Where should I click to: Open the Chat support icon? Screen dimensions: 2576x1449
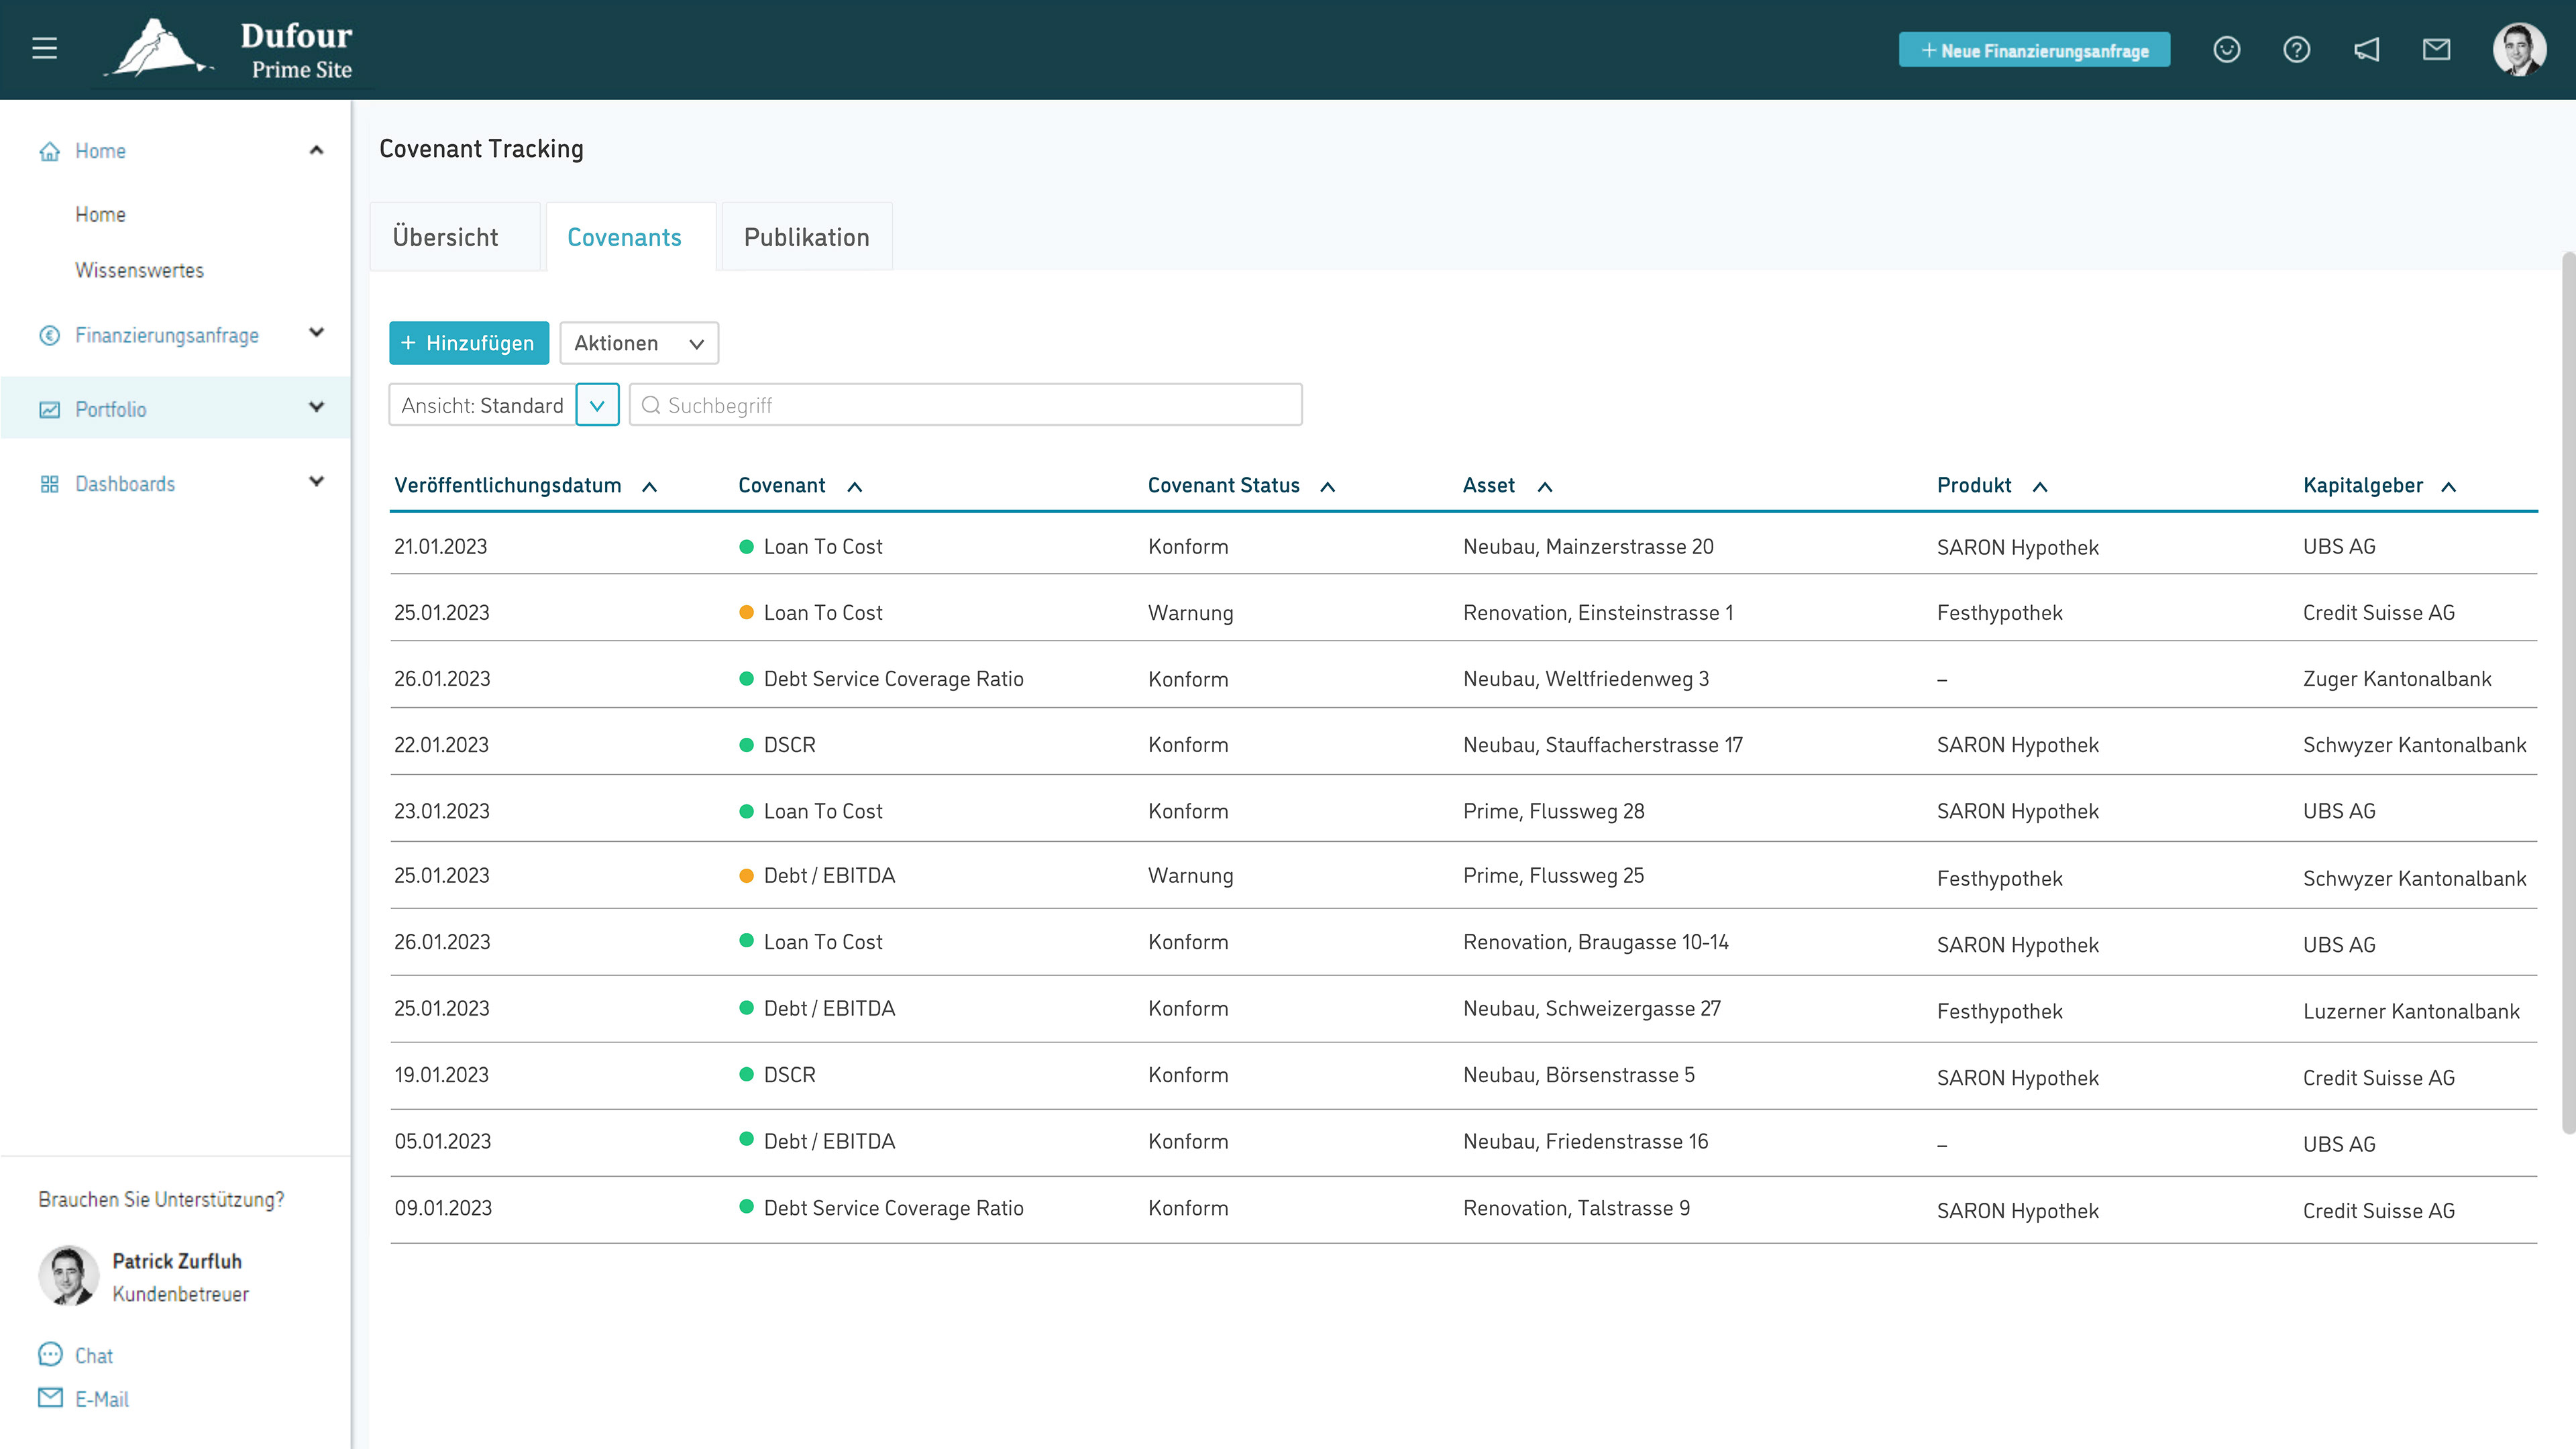click(x=50, y=1355)
